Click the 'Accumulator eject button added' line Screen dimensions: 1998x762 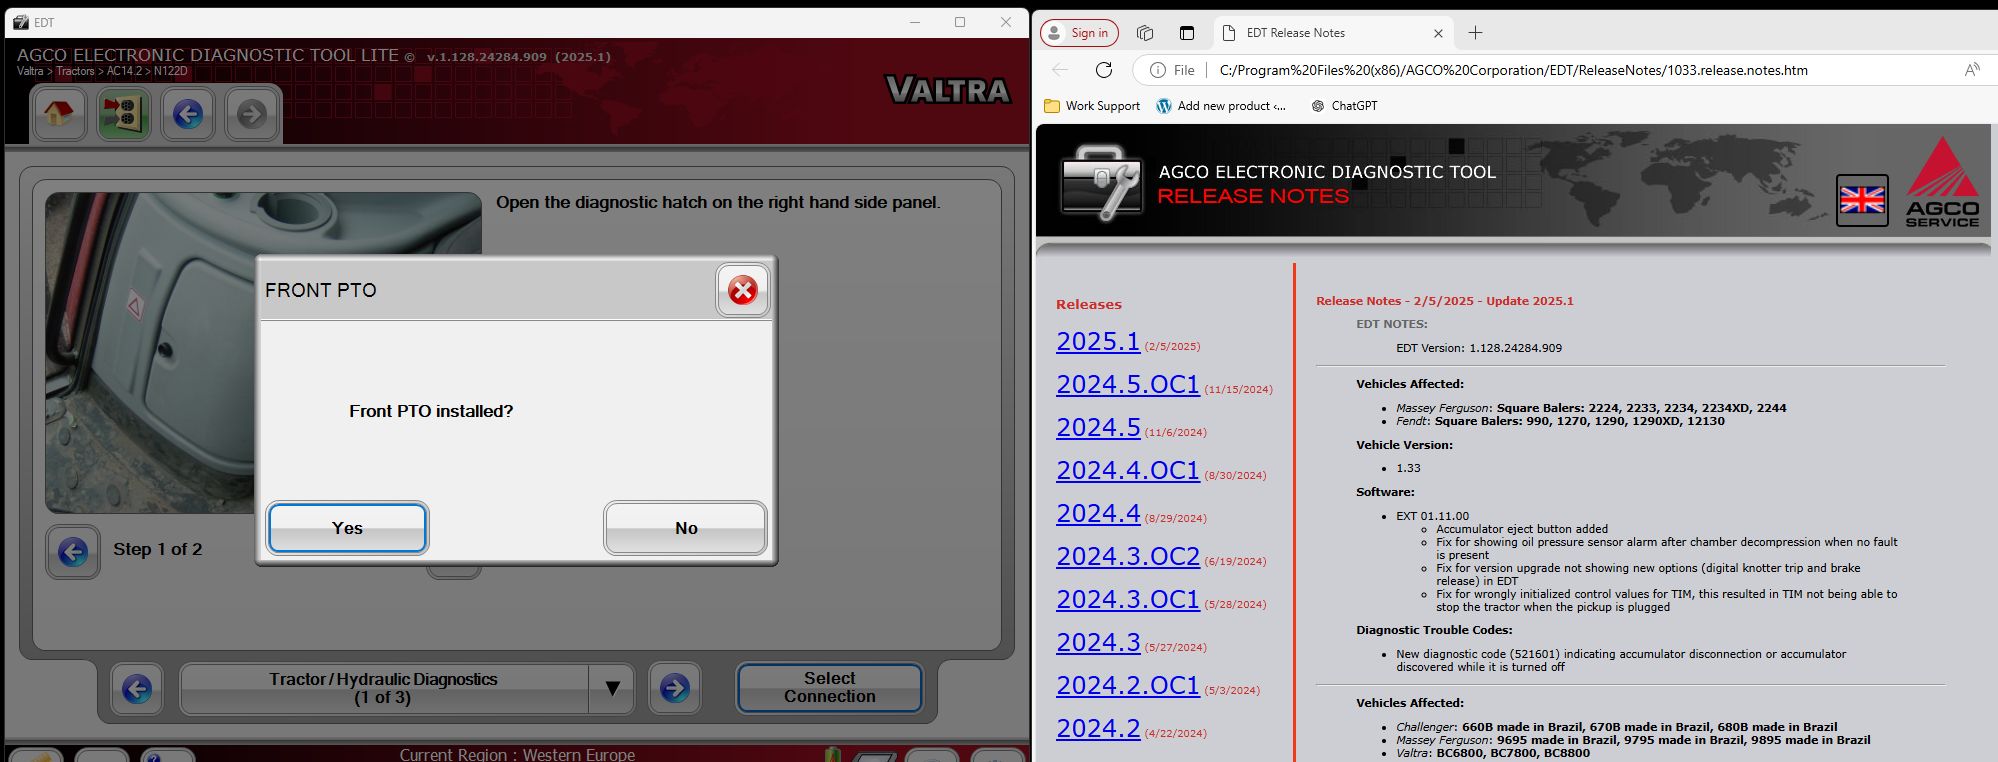point(1522,529)
